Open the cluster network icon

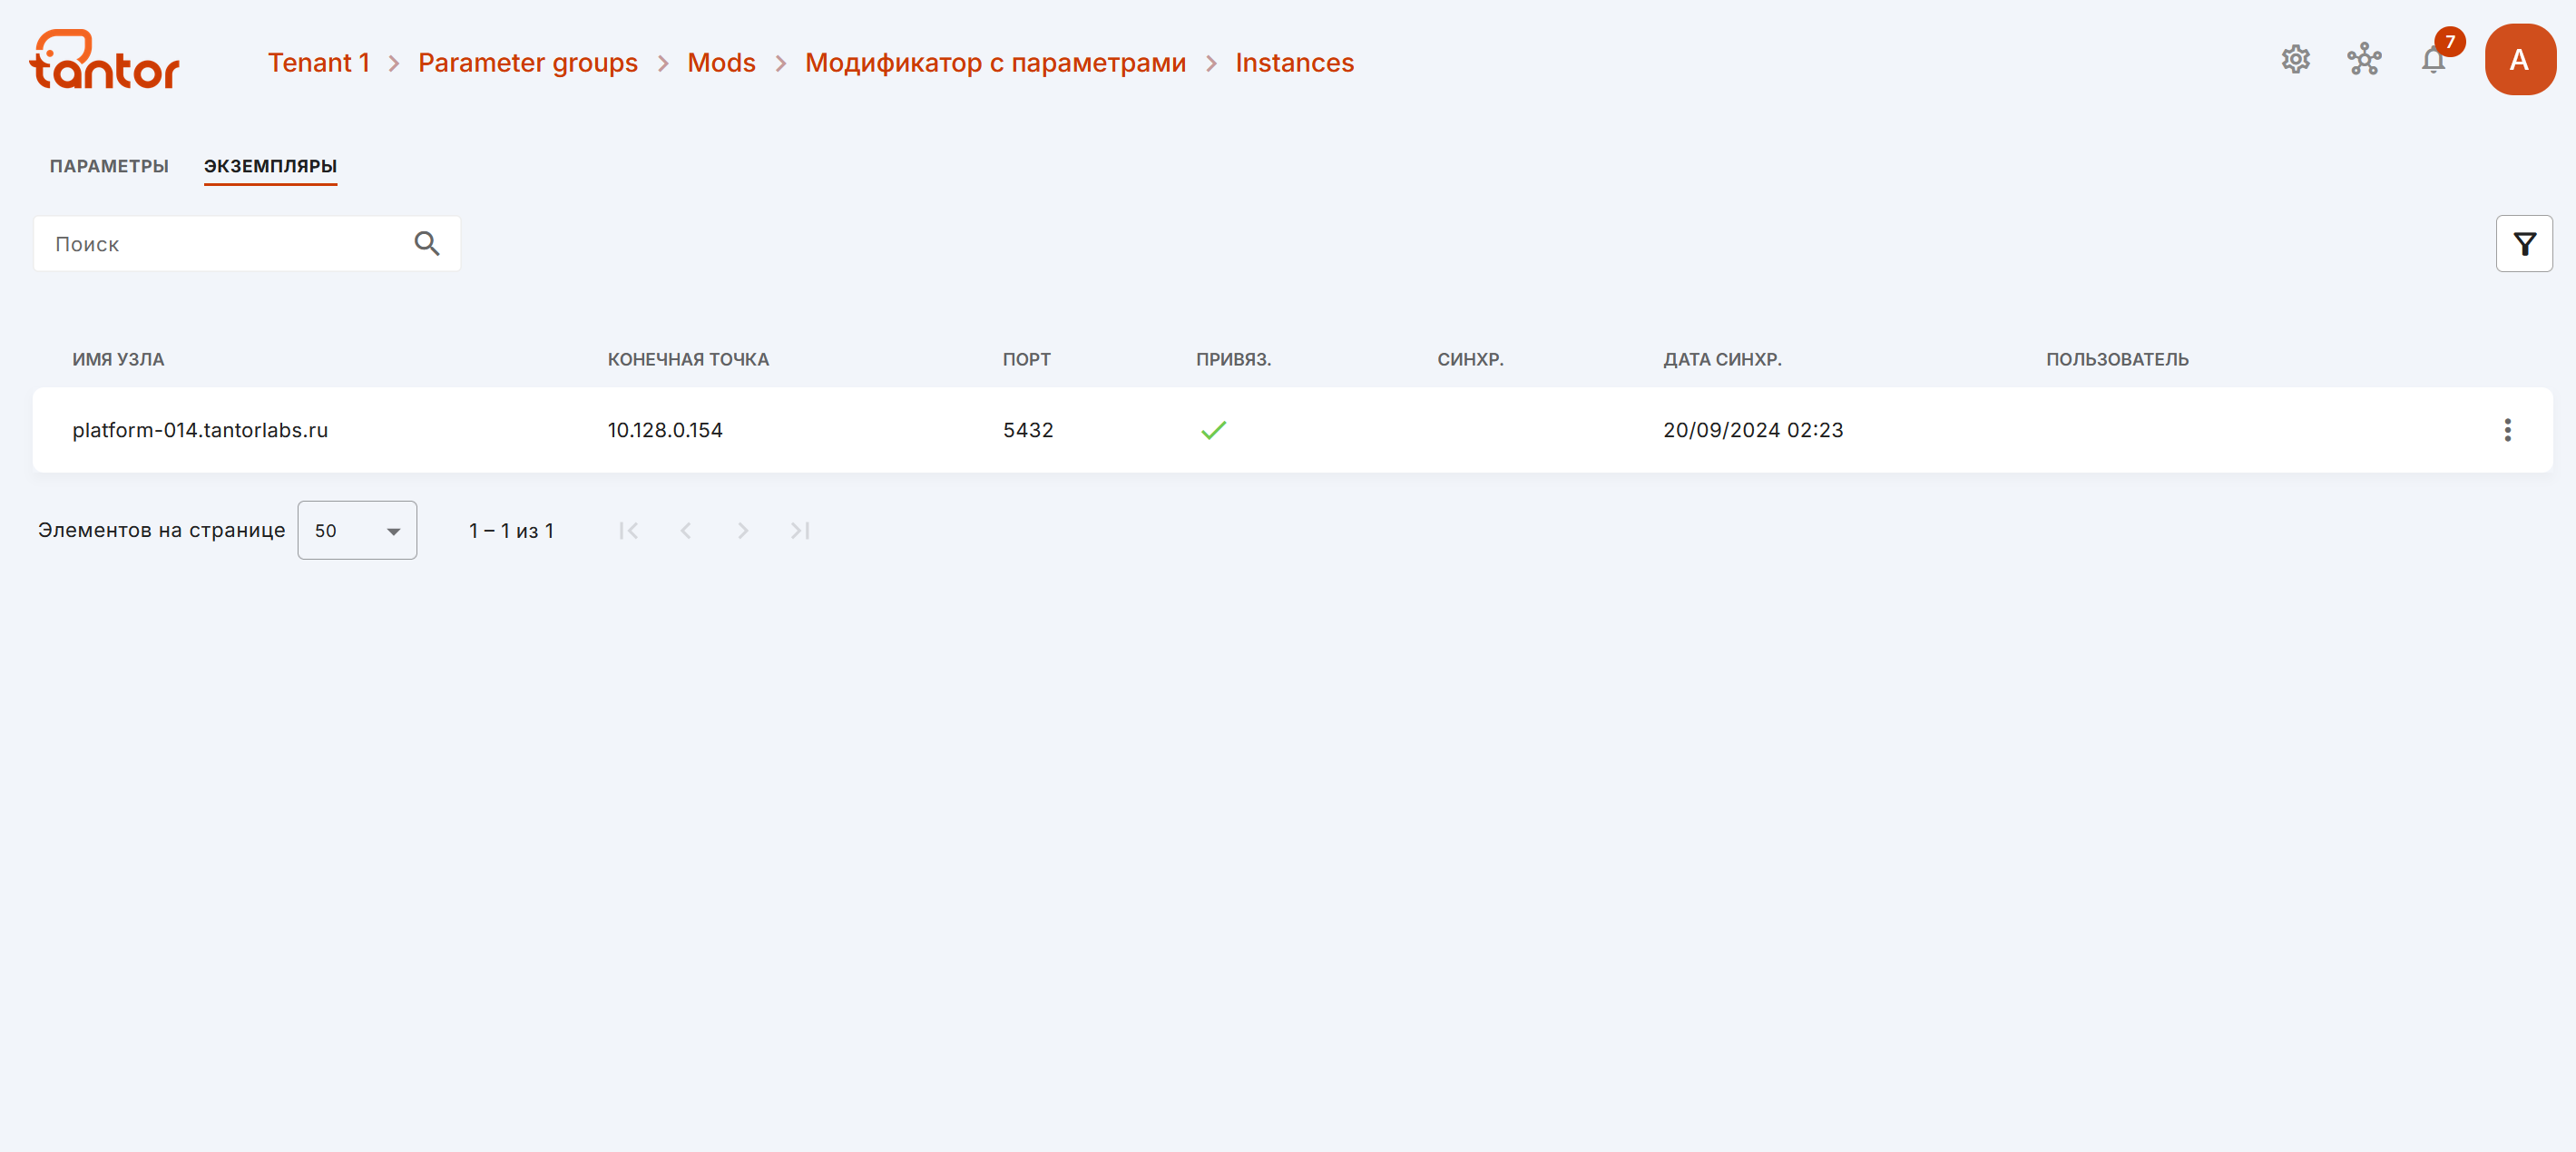pos(2364,59)
